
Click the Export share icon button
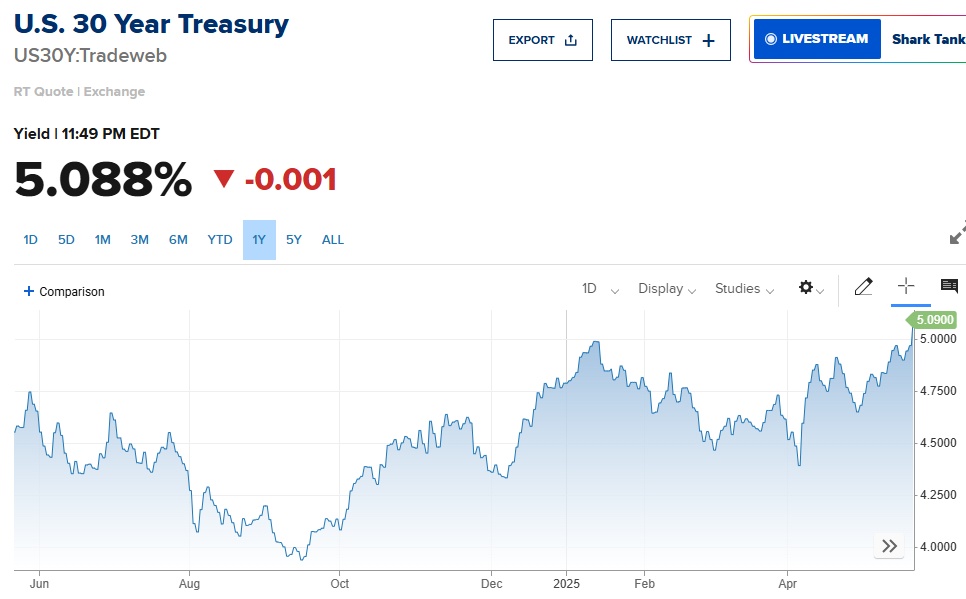coord(543,40)
